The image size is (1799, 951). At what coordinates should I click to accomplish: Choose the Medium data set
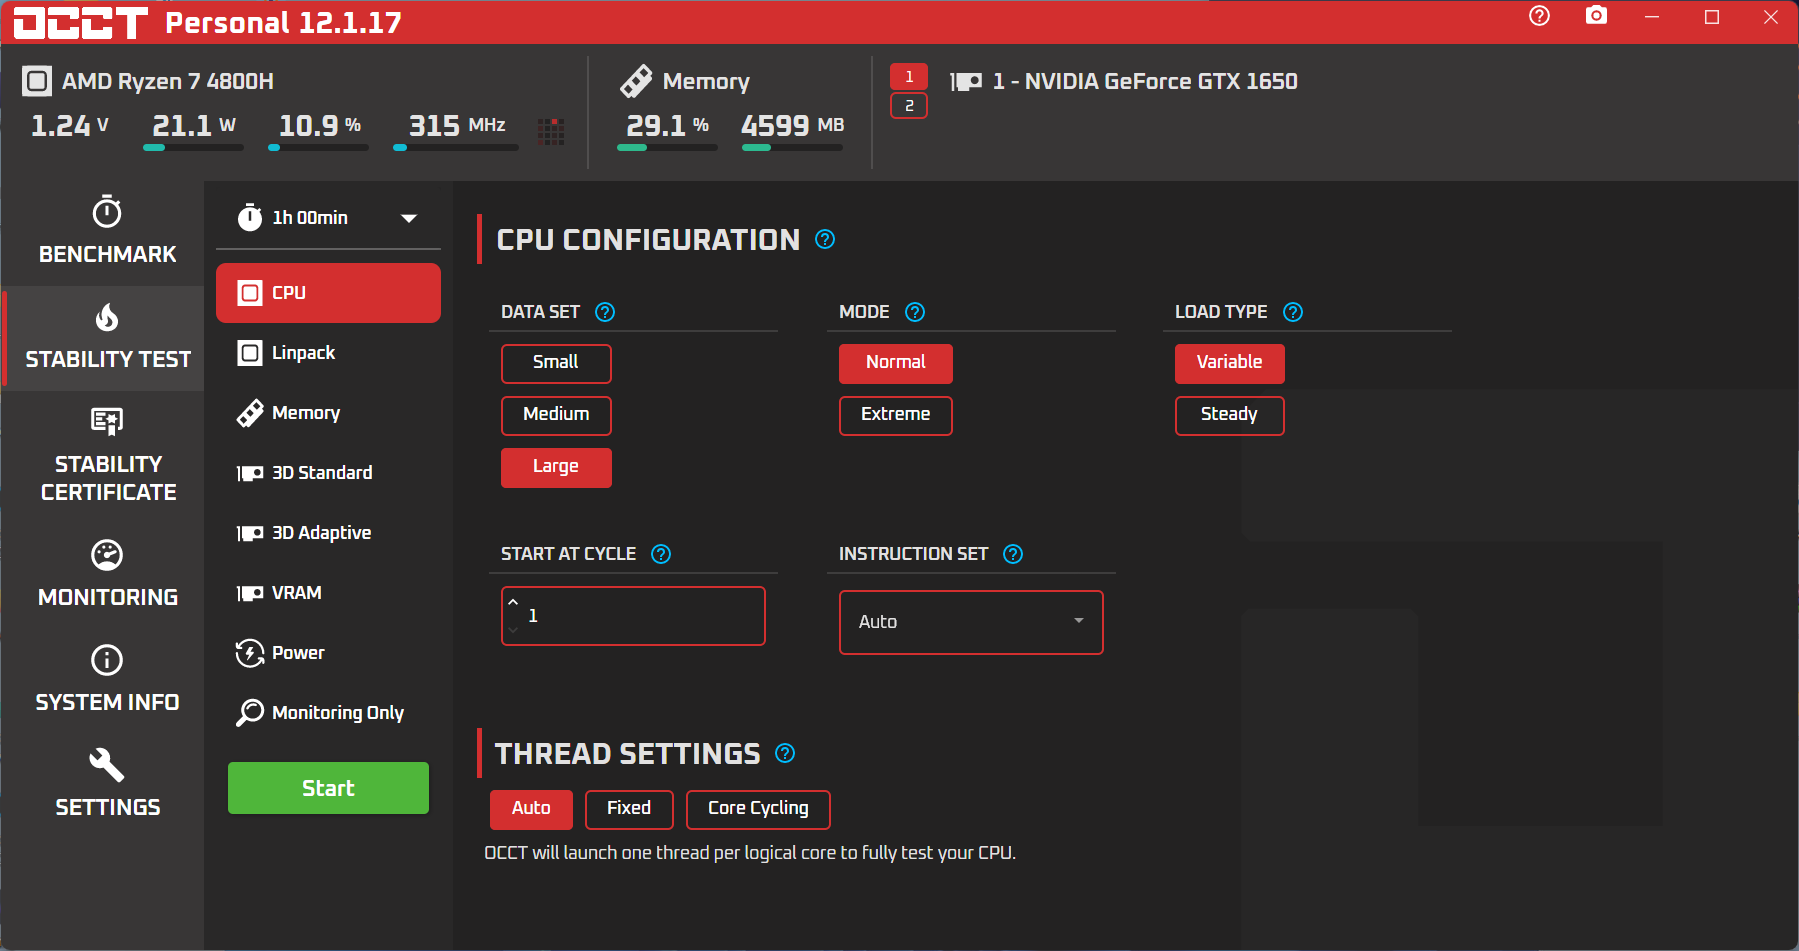tap(556, 415)
